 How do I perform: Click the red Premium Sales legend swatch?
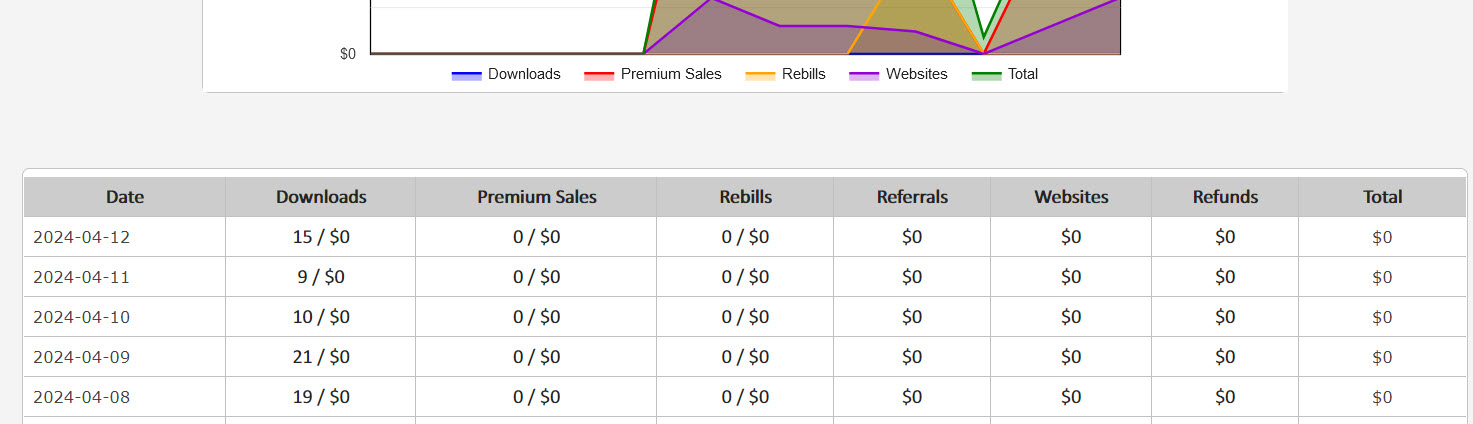(599, 75)
